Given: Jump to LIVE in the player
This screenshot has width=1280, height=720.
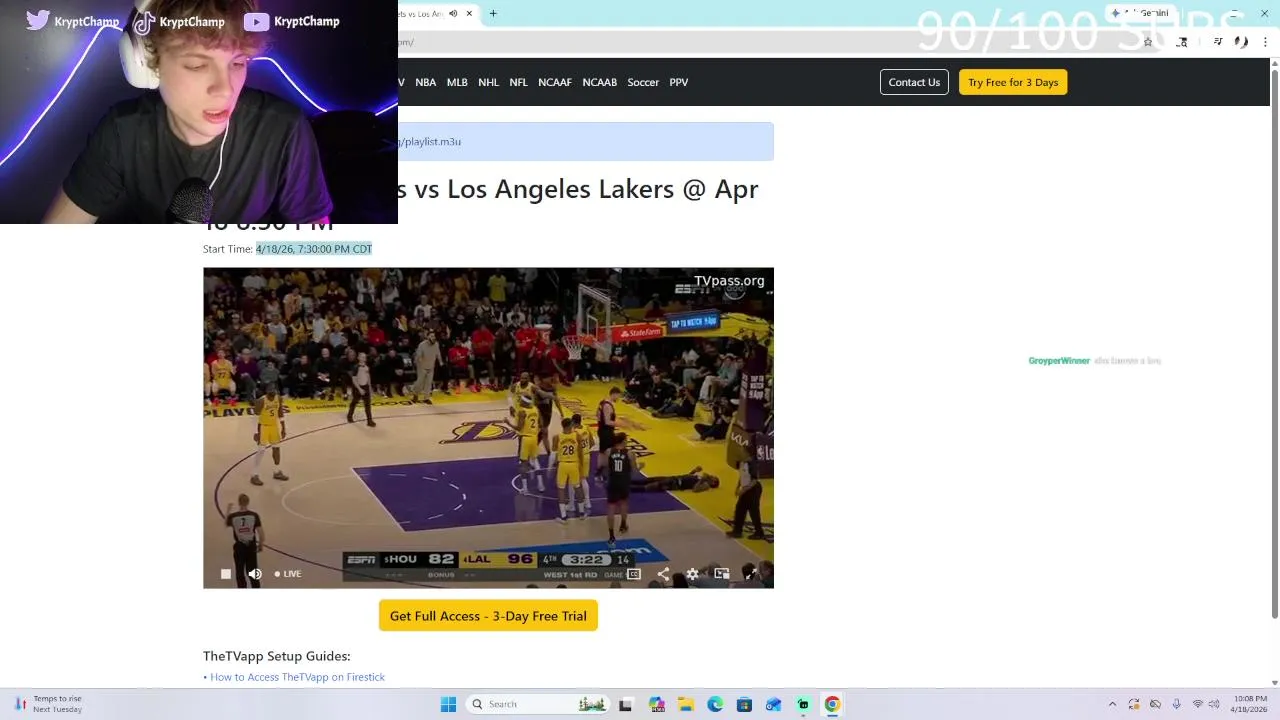Looking at the screenshot, I should coord(288,574).
